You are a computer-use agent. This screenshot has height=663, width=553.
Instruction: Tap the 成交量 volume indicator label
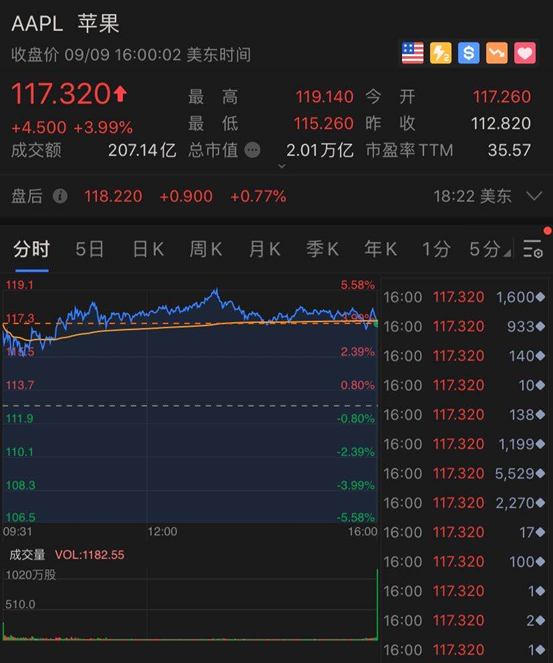(x=27, y=555)
